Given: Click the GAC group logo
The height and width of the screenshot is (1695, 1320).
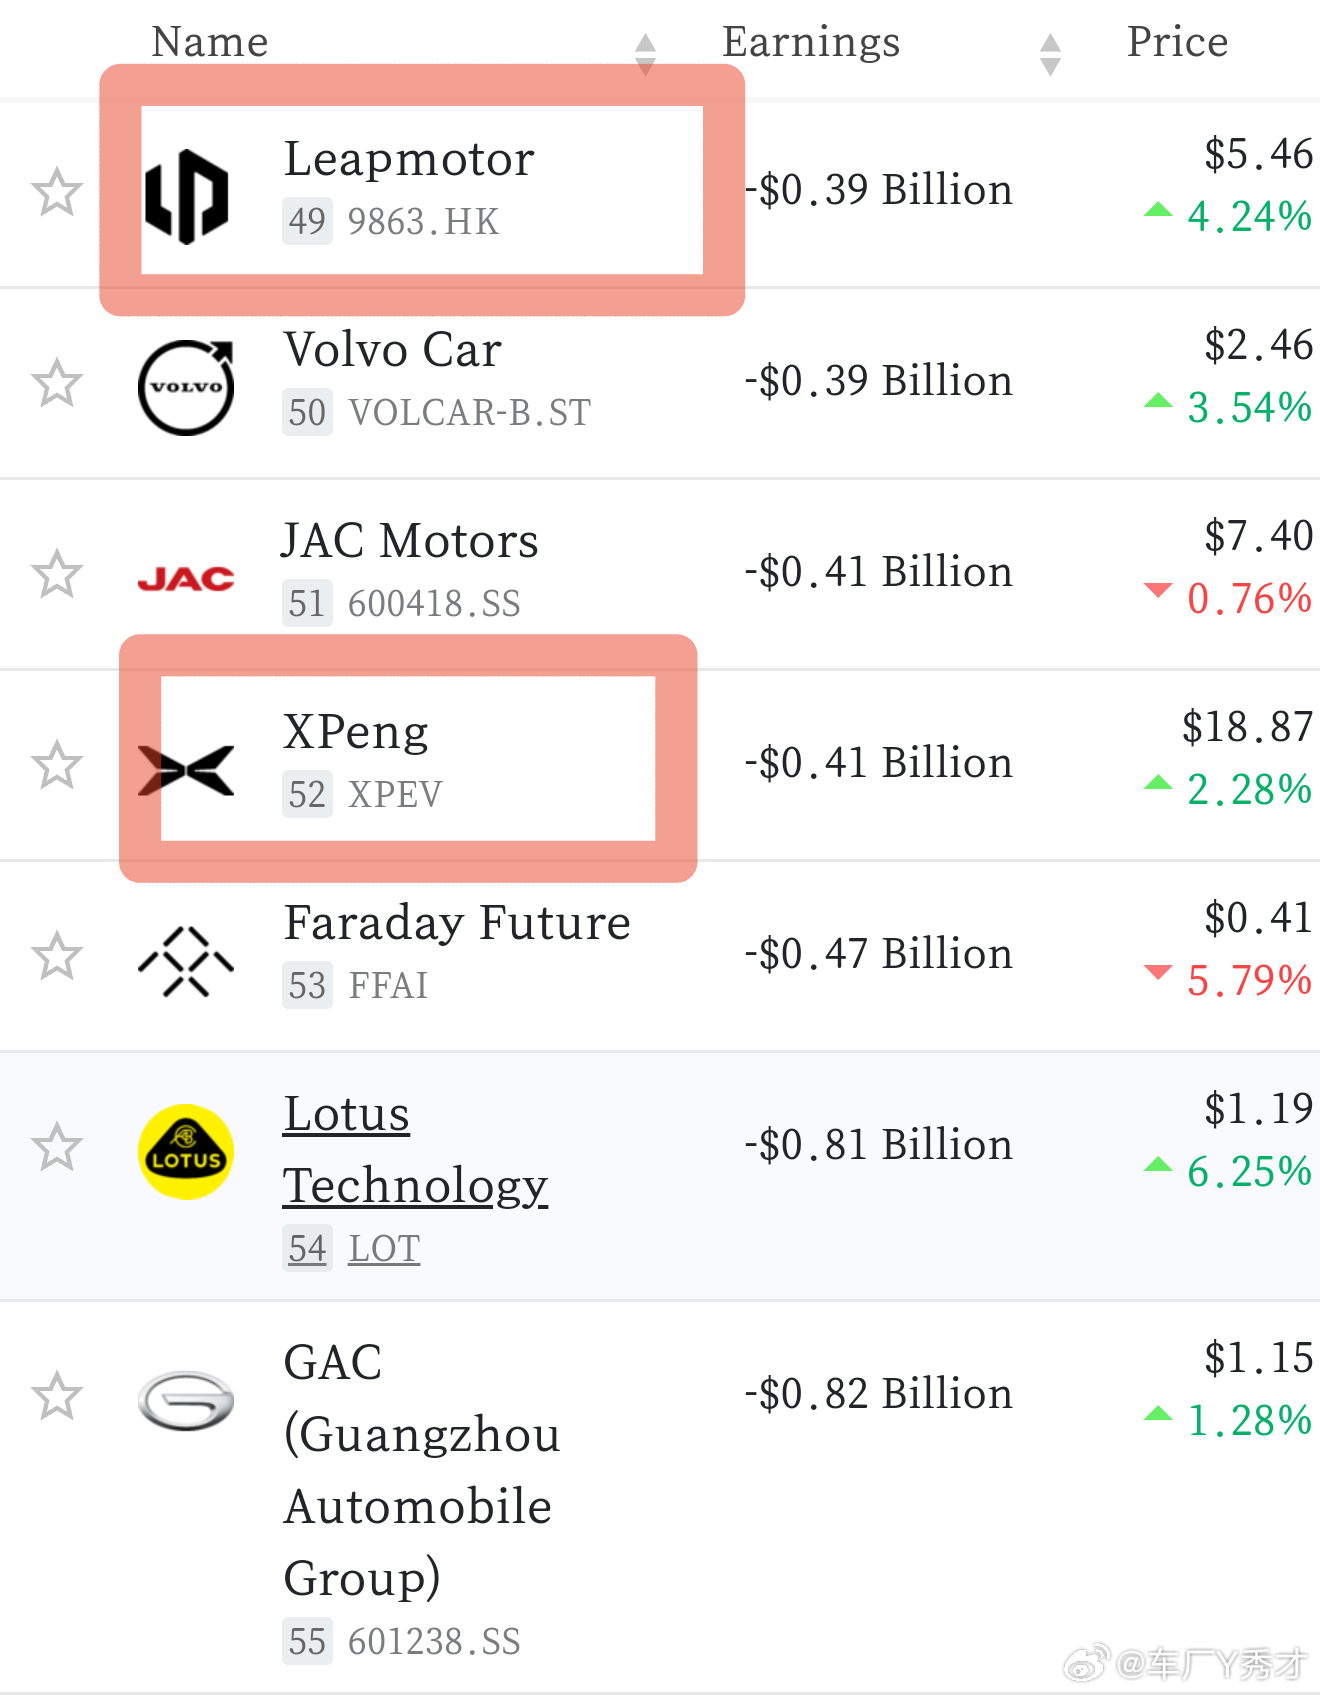Looking at the screenshot, I should [186, 1400].
